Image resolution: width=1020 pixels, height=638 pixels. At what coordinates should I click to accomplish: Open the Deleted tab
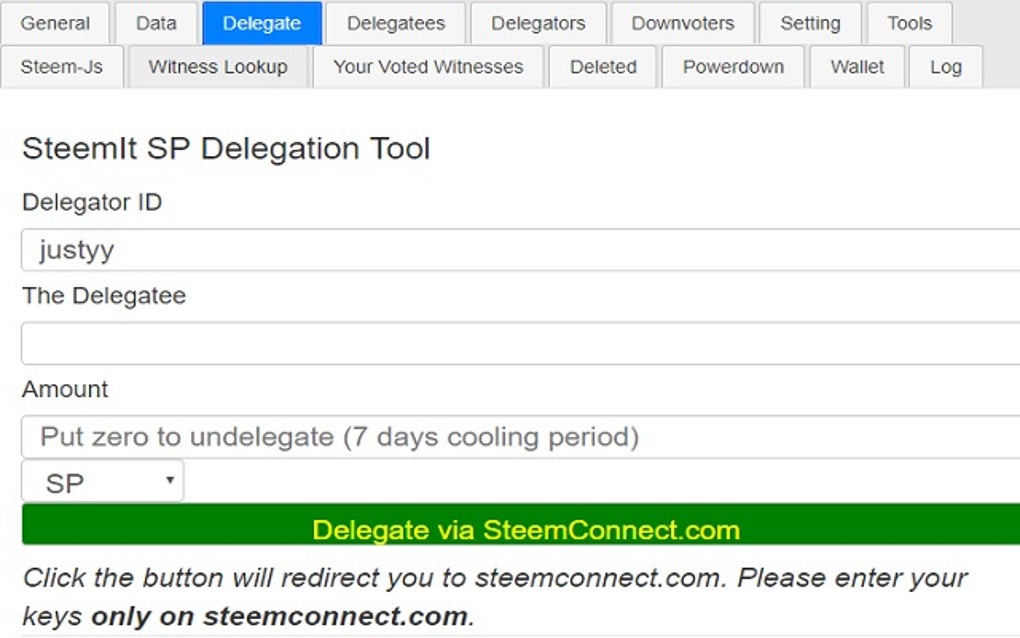pos(603,66)
